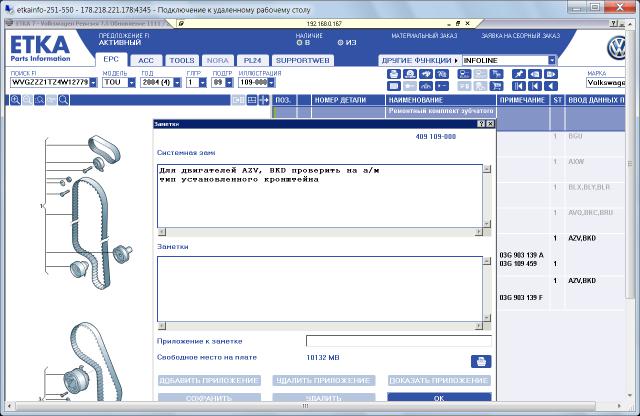Switch to the PL24 tab

tap(252, 60)
